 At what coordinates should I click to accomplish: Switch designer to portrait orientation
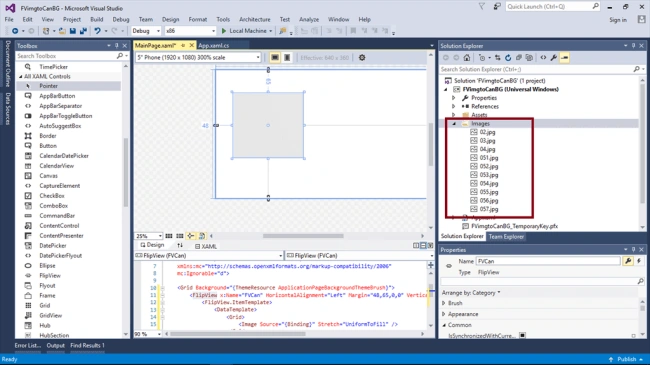287,58
